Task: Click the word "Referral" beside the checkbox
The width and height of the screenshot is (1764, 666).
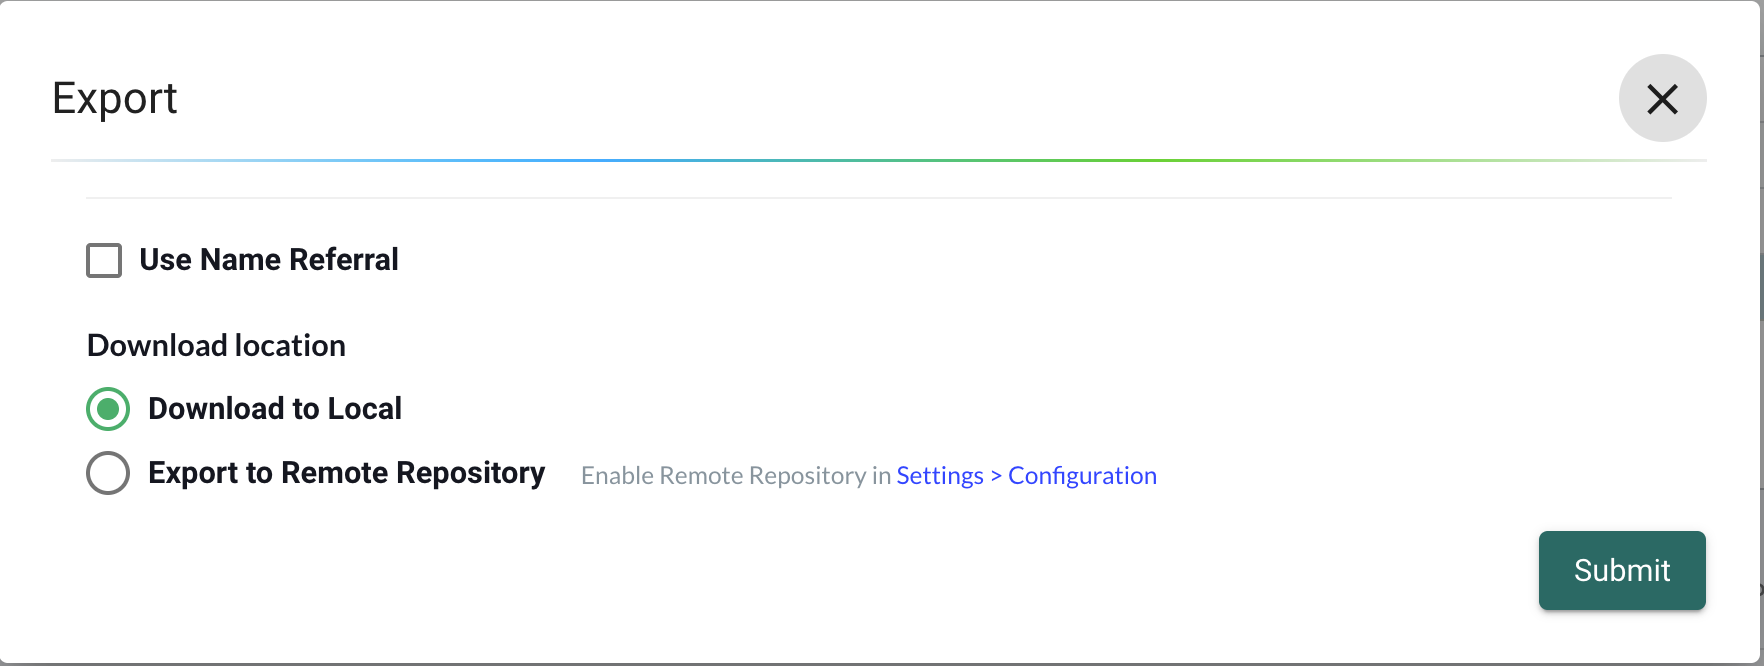Action: (344, 260)
